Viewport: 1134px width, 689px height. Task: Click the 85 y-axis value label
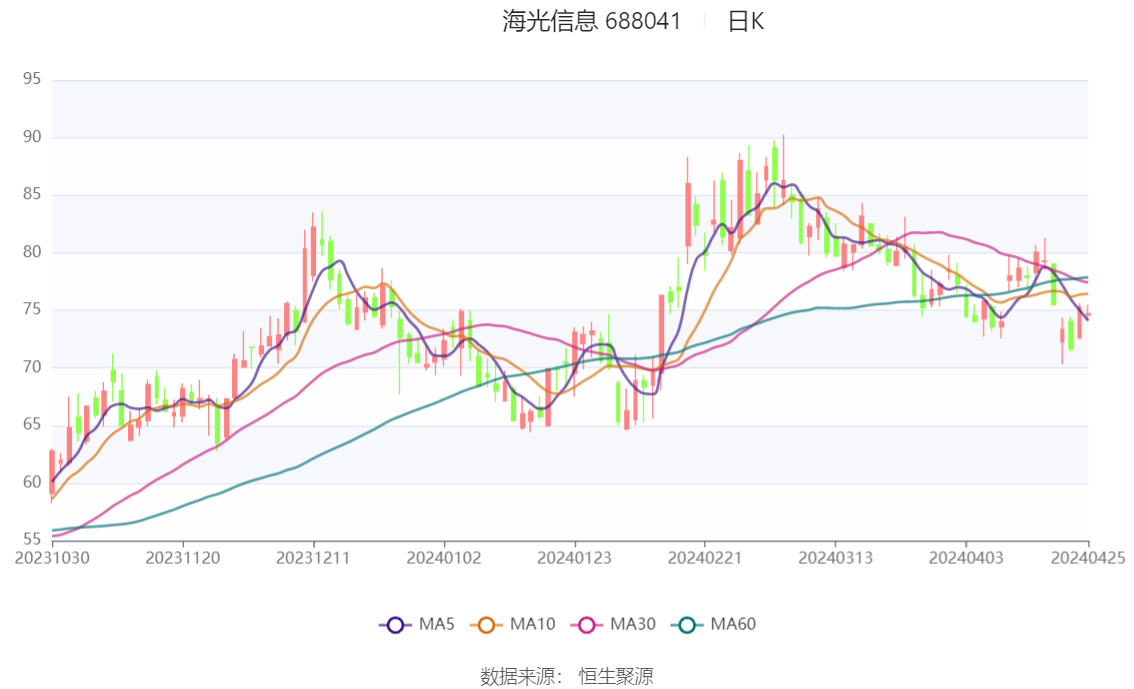pyautogui.click(x=32, y=194)
